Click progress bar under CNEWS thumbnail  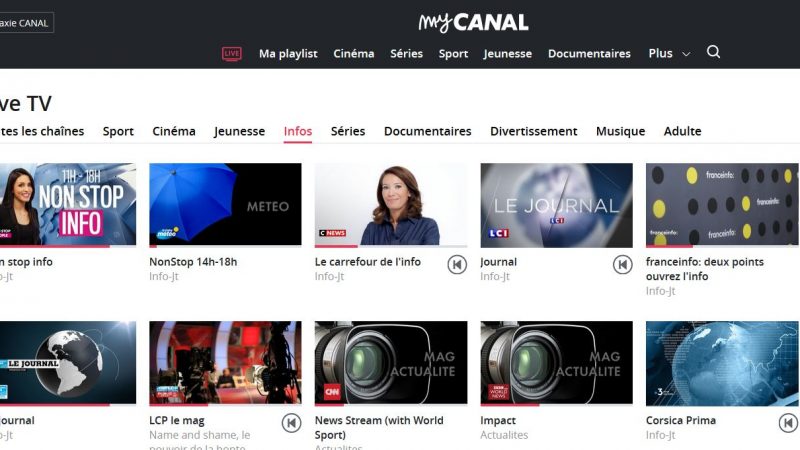391,246
